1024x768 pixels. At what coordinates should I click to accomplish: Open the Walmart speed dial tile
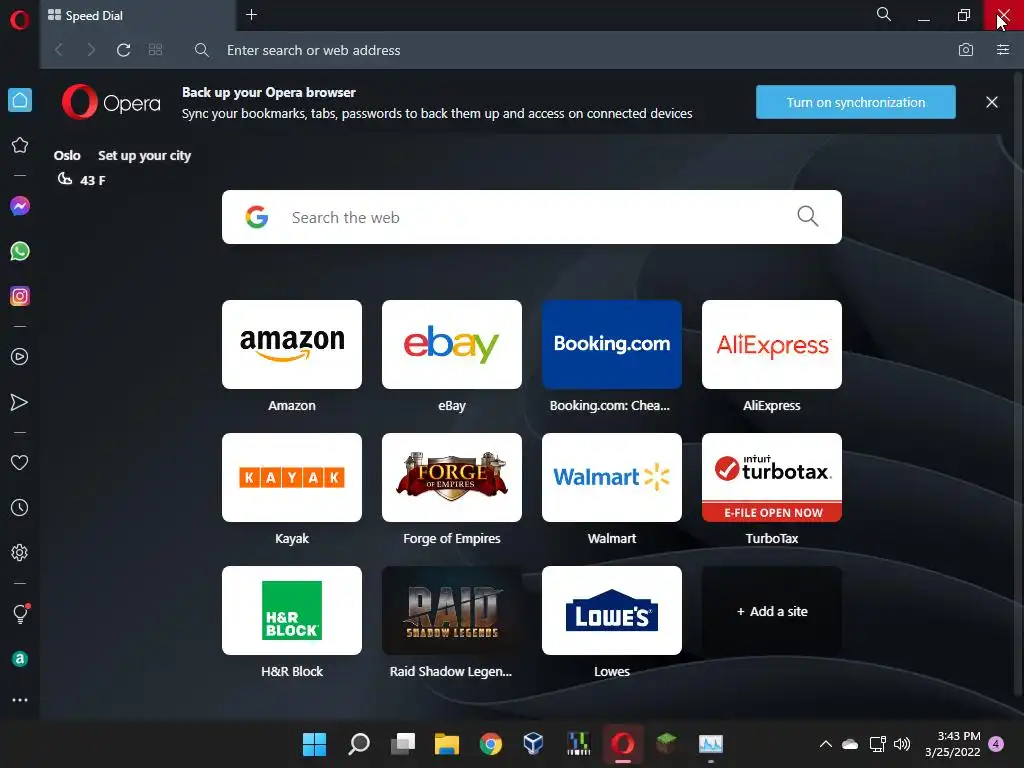coord(612,477)
